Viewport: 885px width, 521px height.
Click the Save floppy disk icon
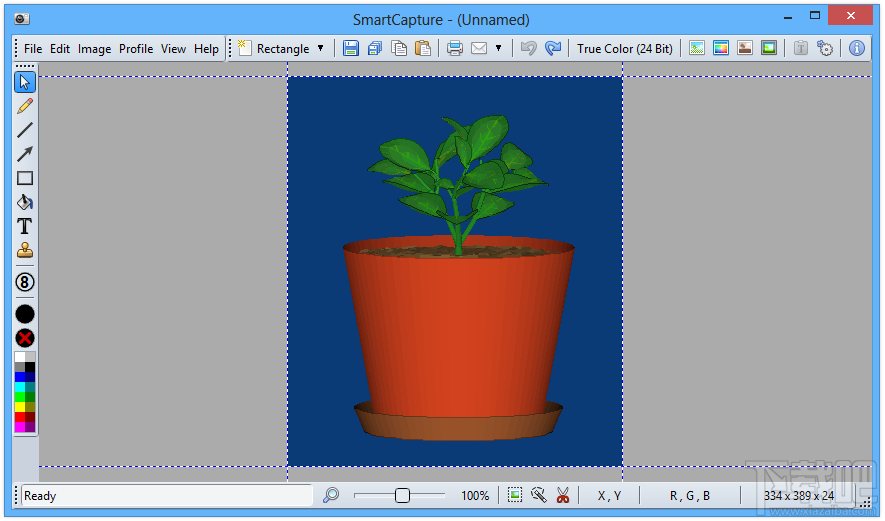pyautogui.click(x=351, y=48)
